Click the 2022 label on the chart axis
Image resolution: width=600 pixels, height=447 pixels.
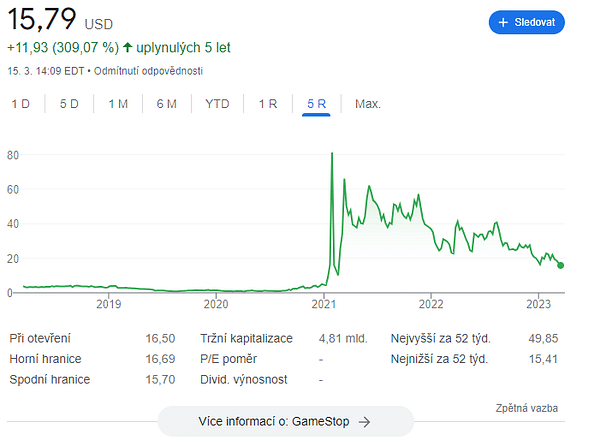tap(431, 304)
